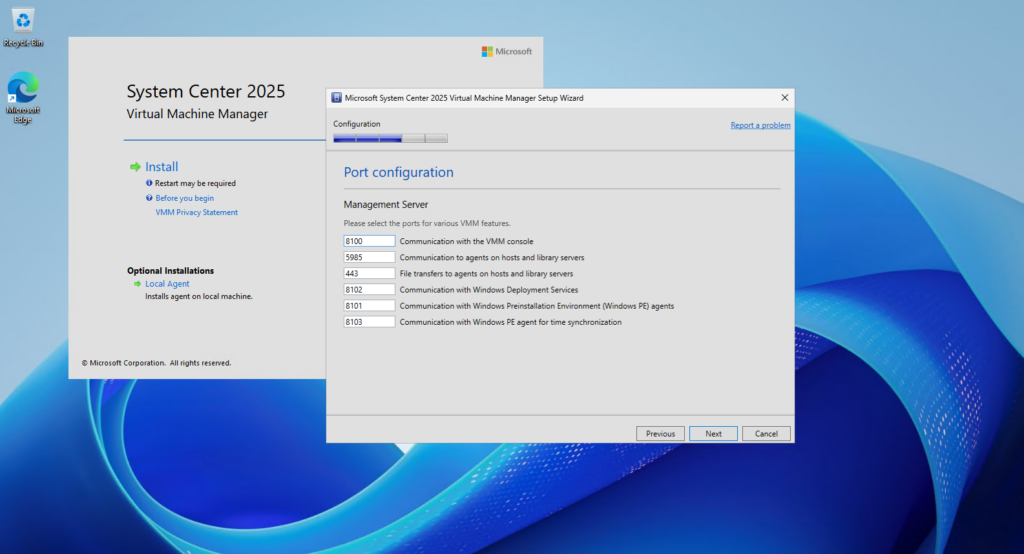Click the green Install arrow icon
Image resolution: width=1024 pixels, height=554 pixels.
(x=135, y=167)
